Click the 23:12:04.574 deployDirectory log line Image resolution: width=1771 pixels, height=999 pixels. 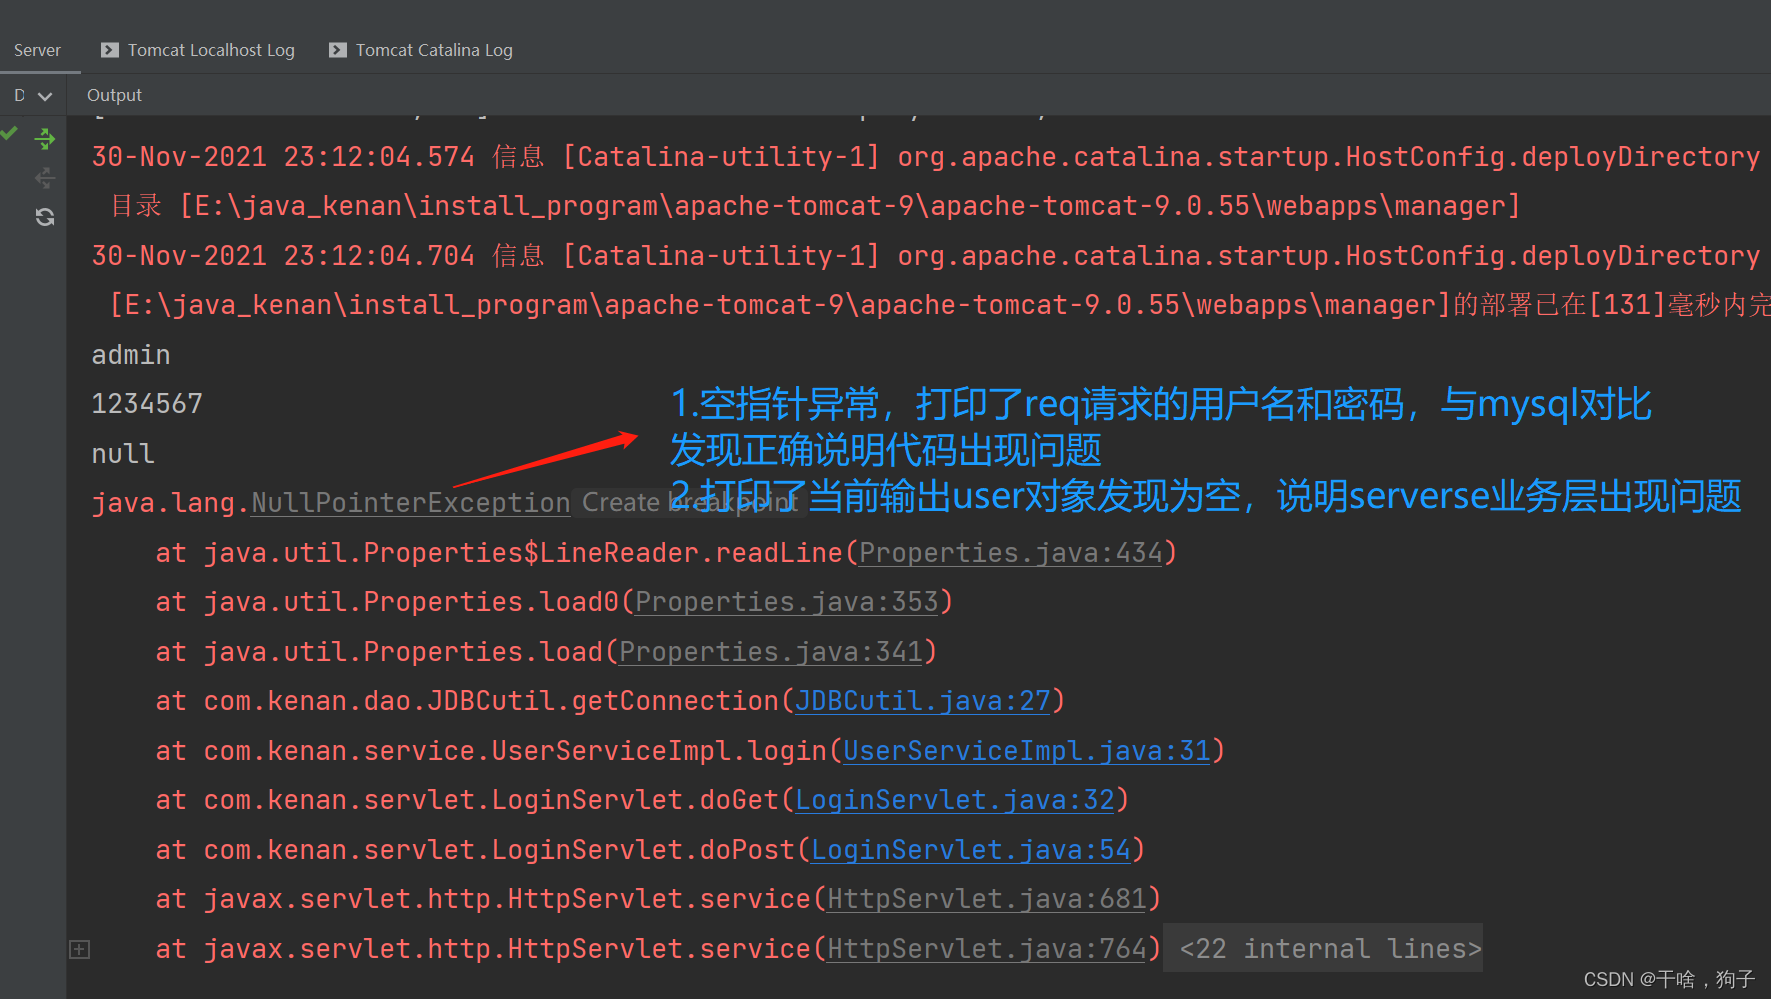pos(925,156)
